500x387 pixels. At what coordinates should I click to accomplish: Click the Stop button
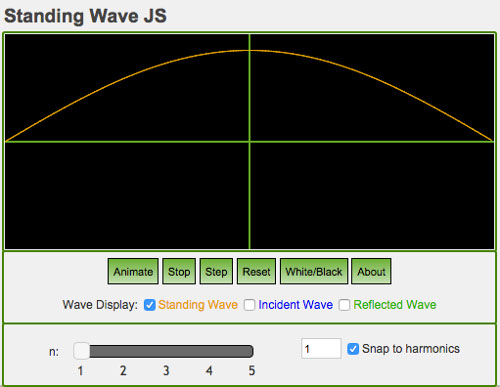click(x=179, y=271)
